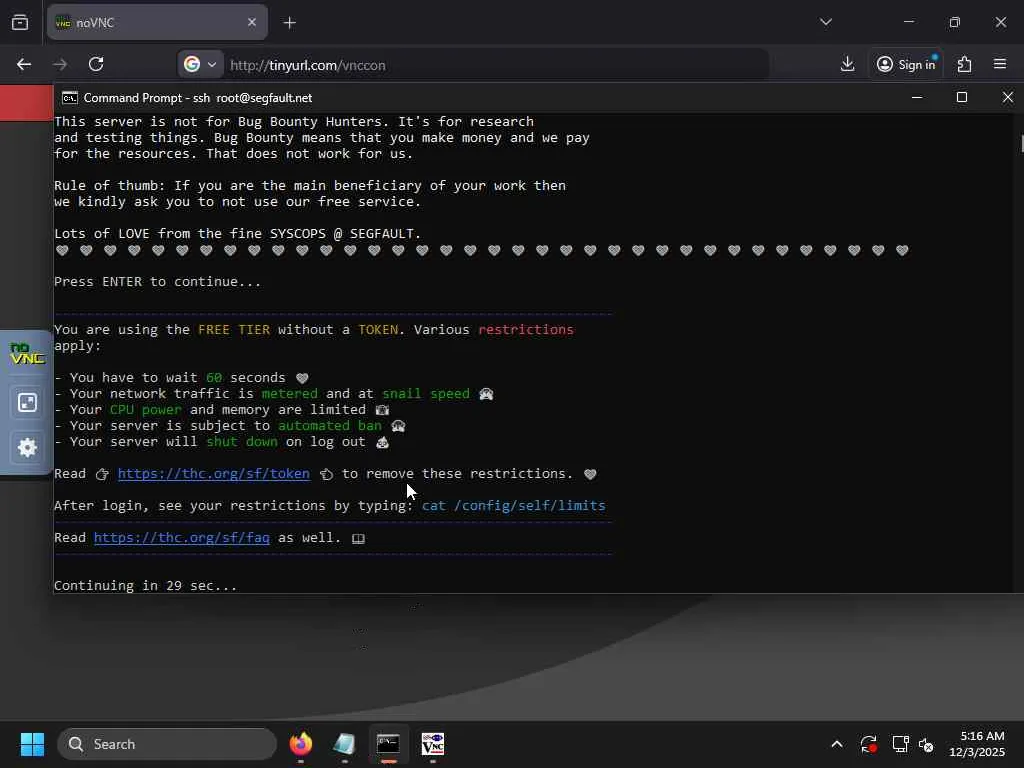This screenshot has width=1024, height=768.
Task: Click the 'Press ENTER to continue...' text
Action: pyautogui.click(x=157, y=281)
